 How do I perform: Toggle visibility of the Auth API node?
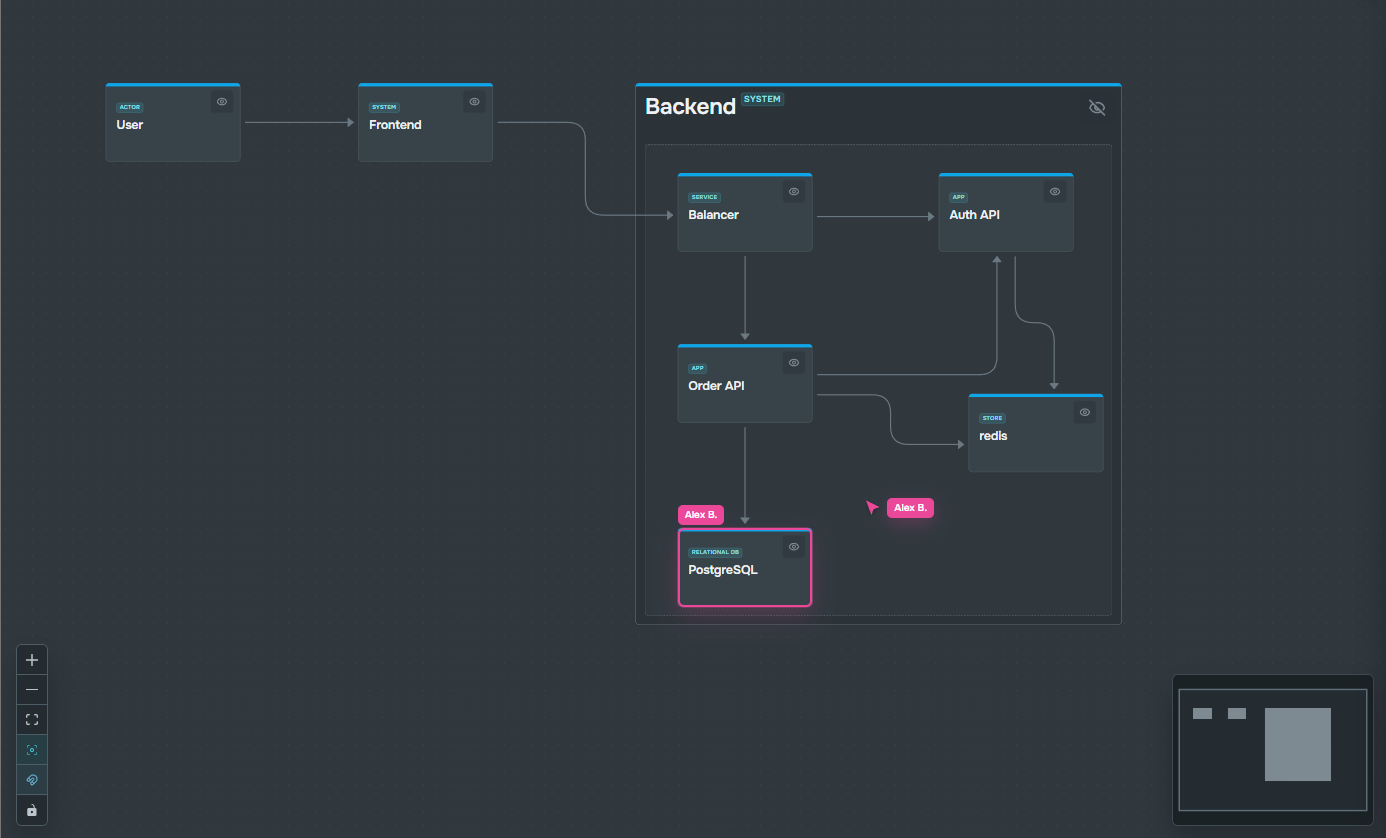pyautogui.click(x=1055, y=192)
